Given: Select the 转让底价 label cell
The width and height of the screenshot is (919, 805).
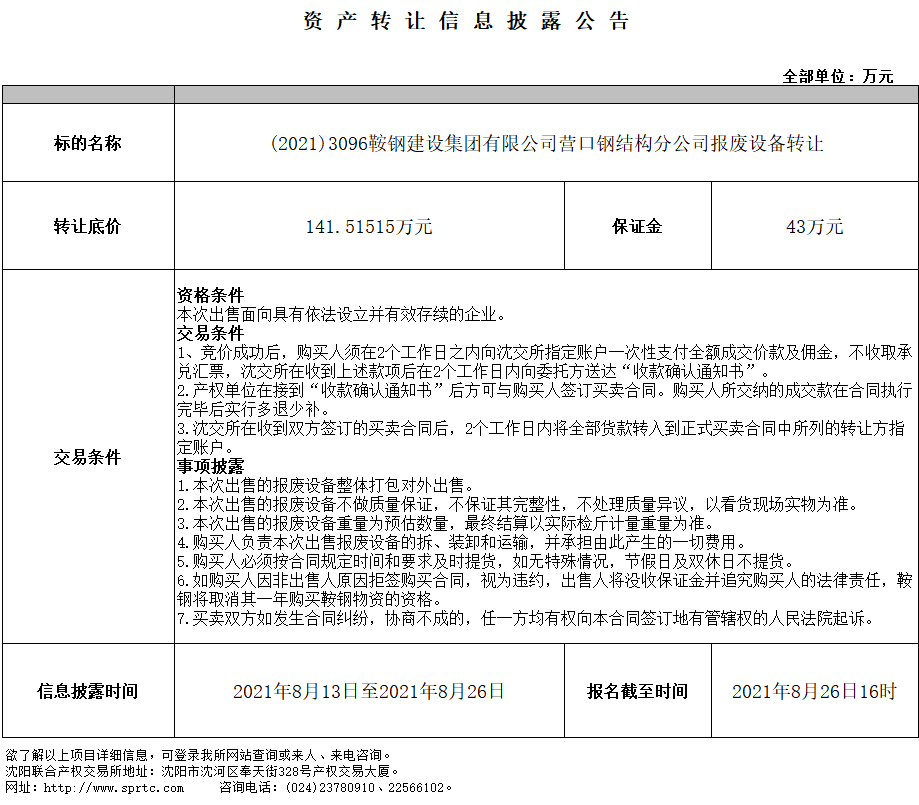Looking at the screenshot, I should coord(88,226).
